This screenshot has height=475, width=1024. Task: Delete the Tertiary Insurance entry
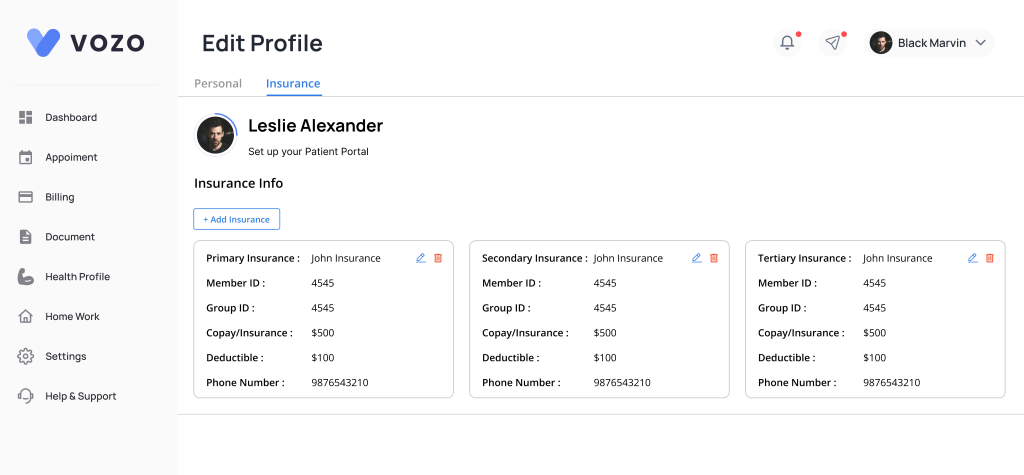pyautogui.click(x=990, y=258)
